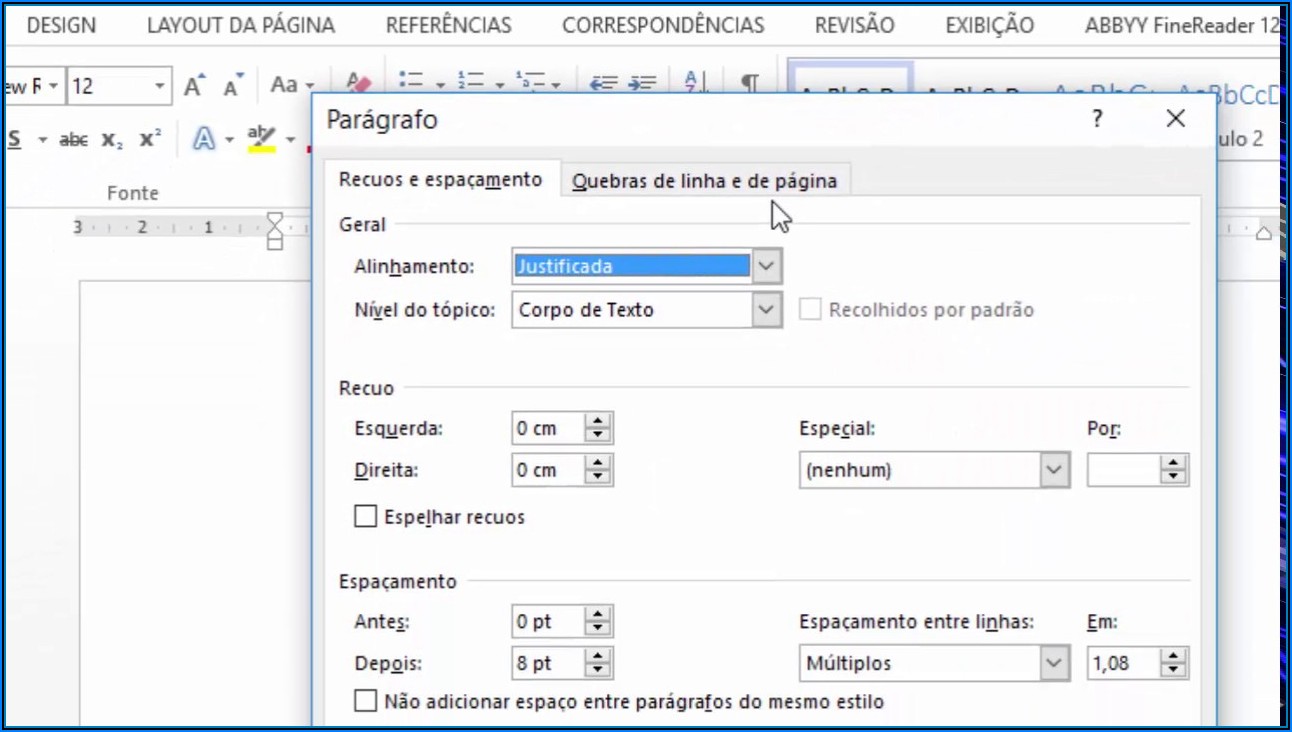This screenshot has height=732, width=1292.
Task: Increase the Por value with the up arrow
Action: click(1174, 463)
